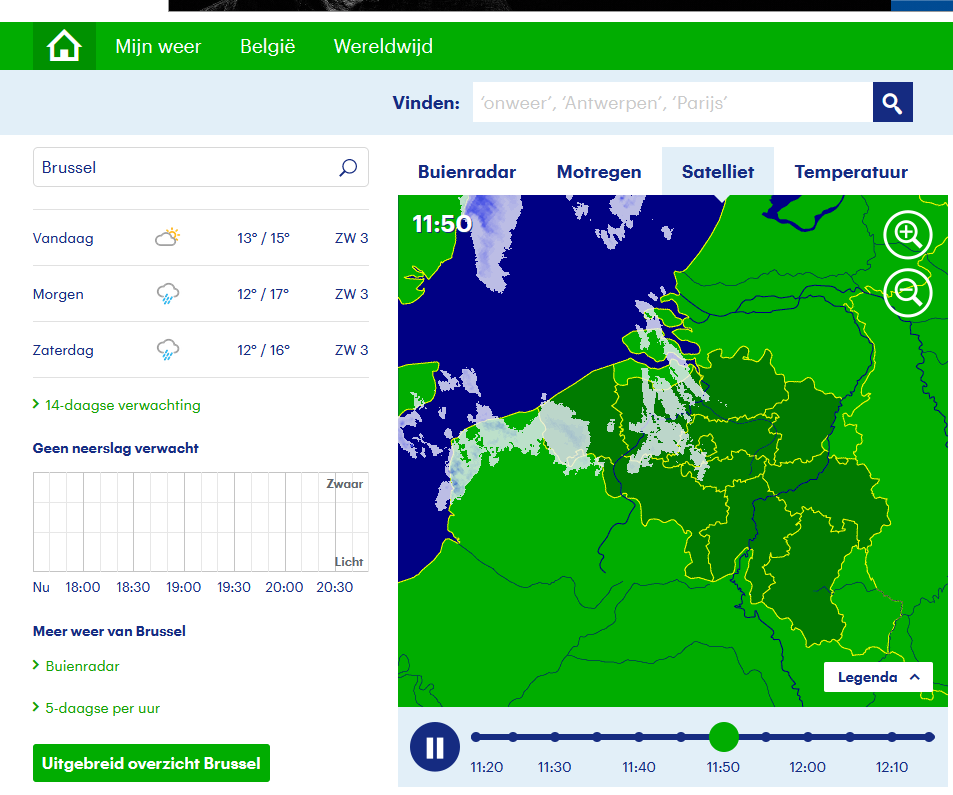Expand the Legenda panel
This screenshot has height=795, width=953.
[878, 677]
